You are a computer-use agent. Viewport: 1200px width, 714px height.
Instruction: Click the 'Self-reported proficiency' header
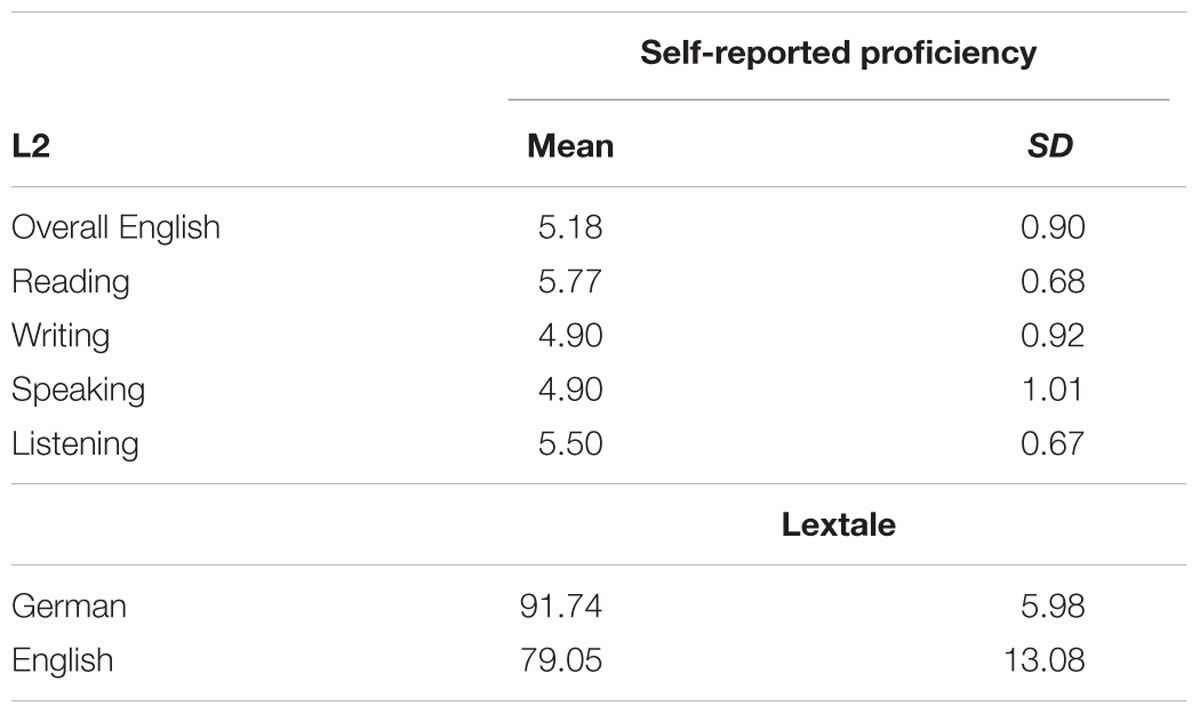point(838,53)
